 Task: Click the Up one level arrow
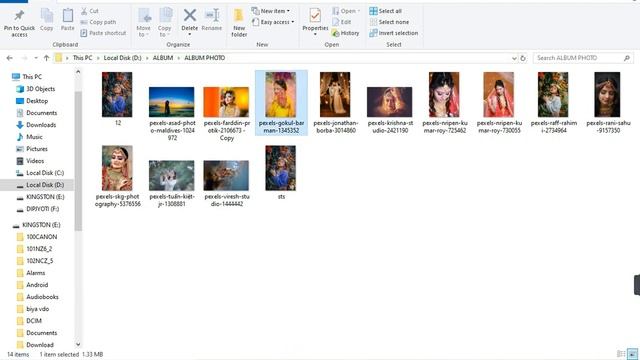click(x=47, y=58)
